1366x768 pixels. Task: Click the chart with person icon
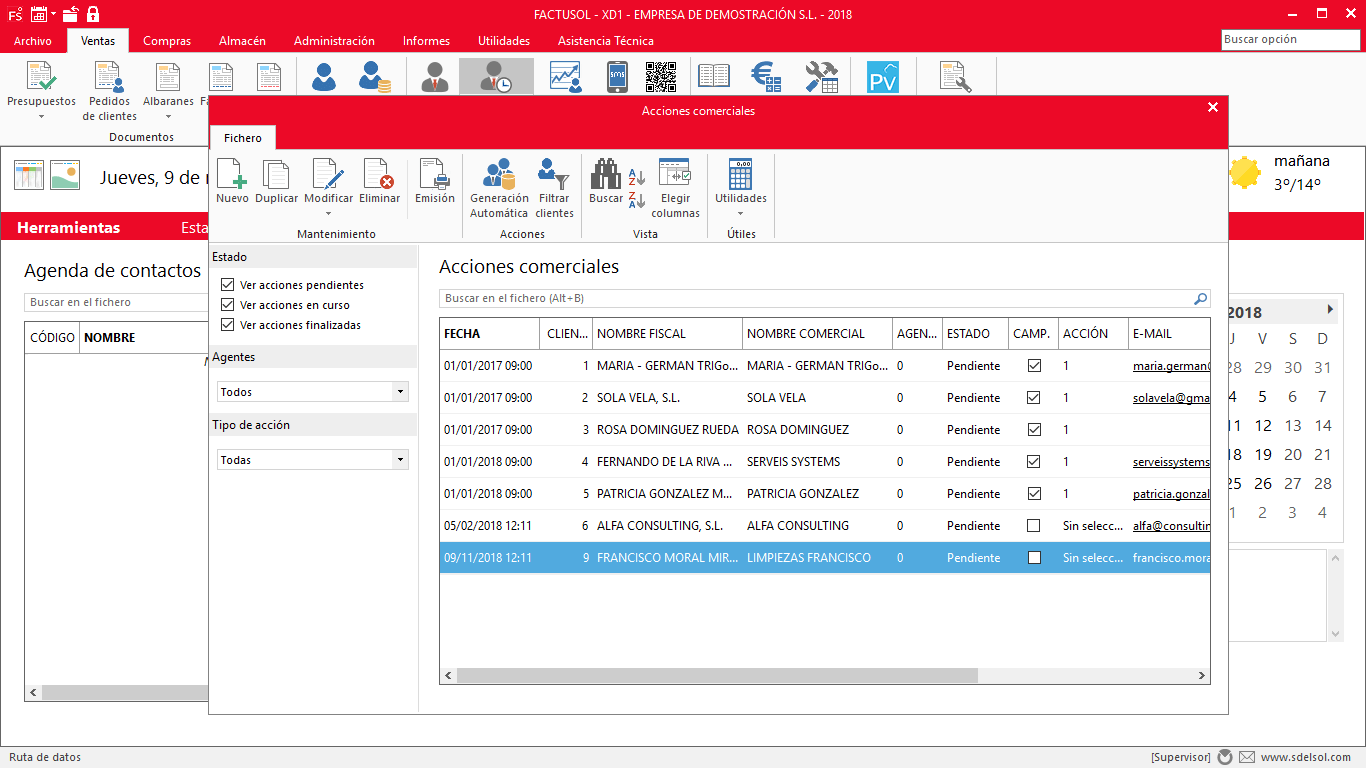pos(566,77)
